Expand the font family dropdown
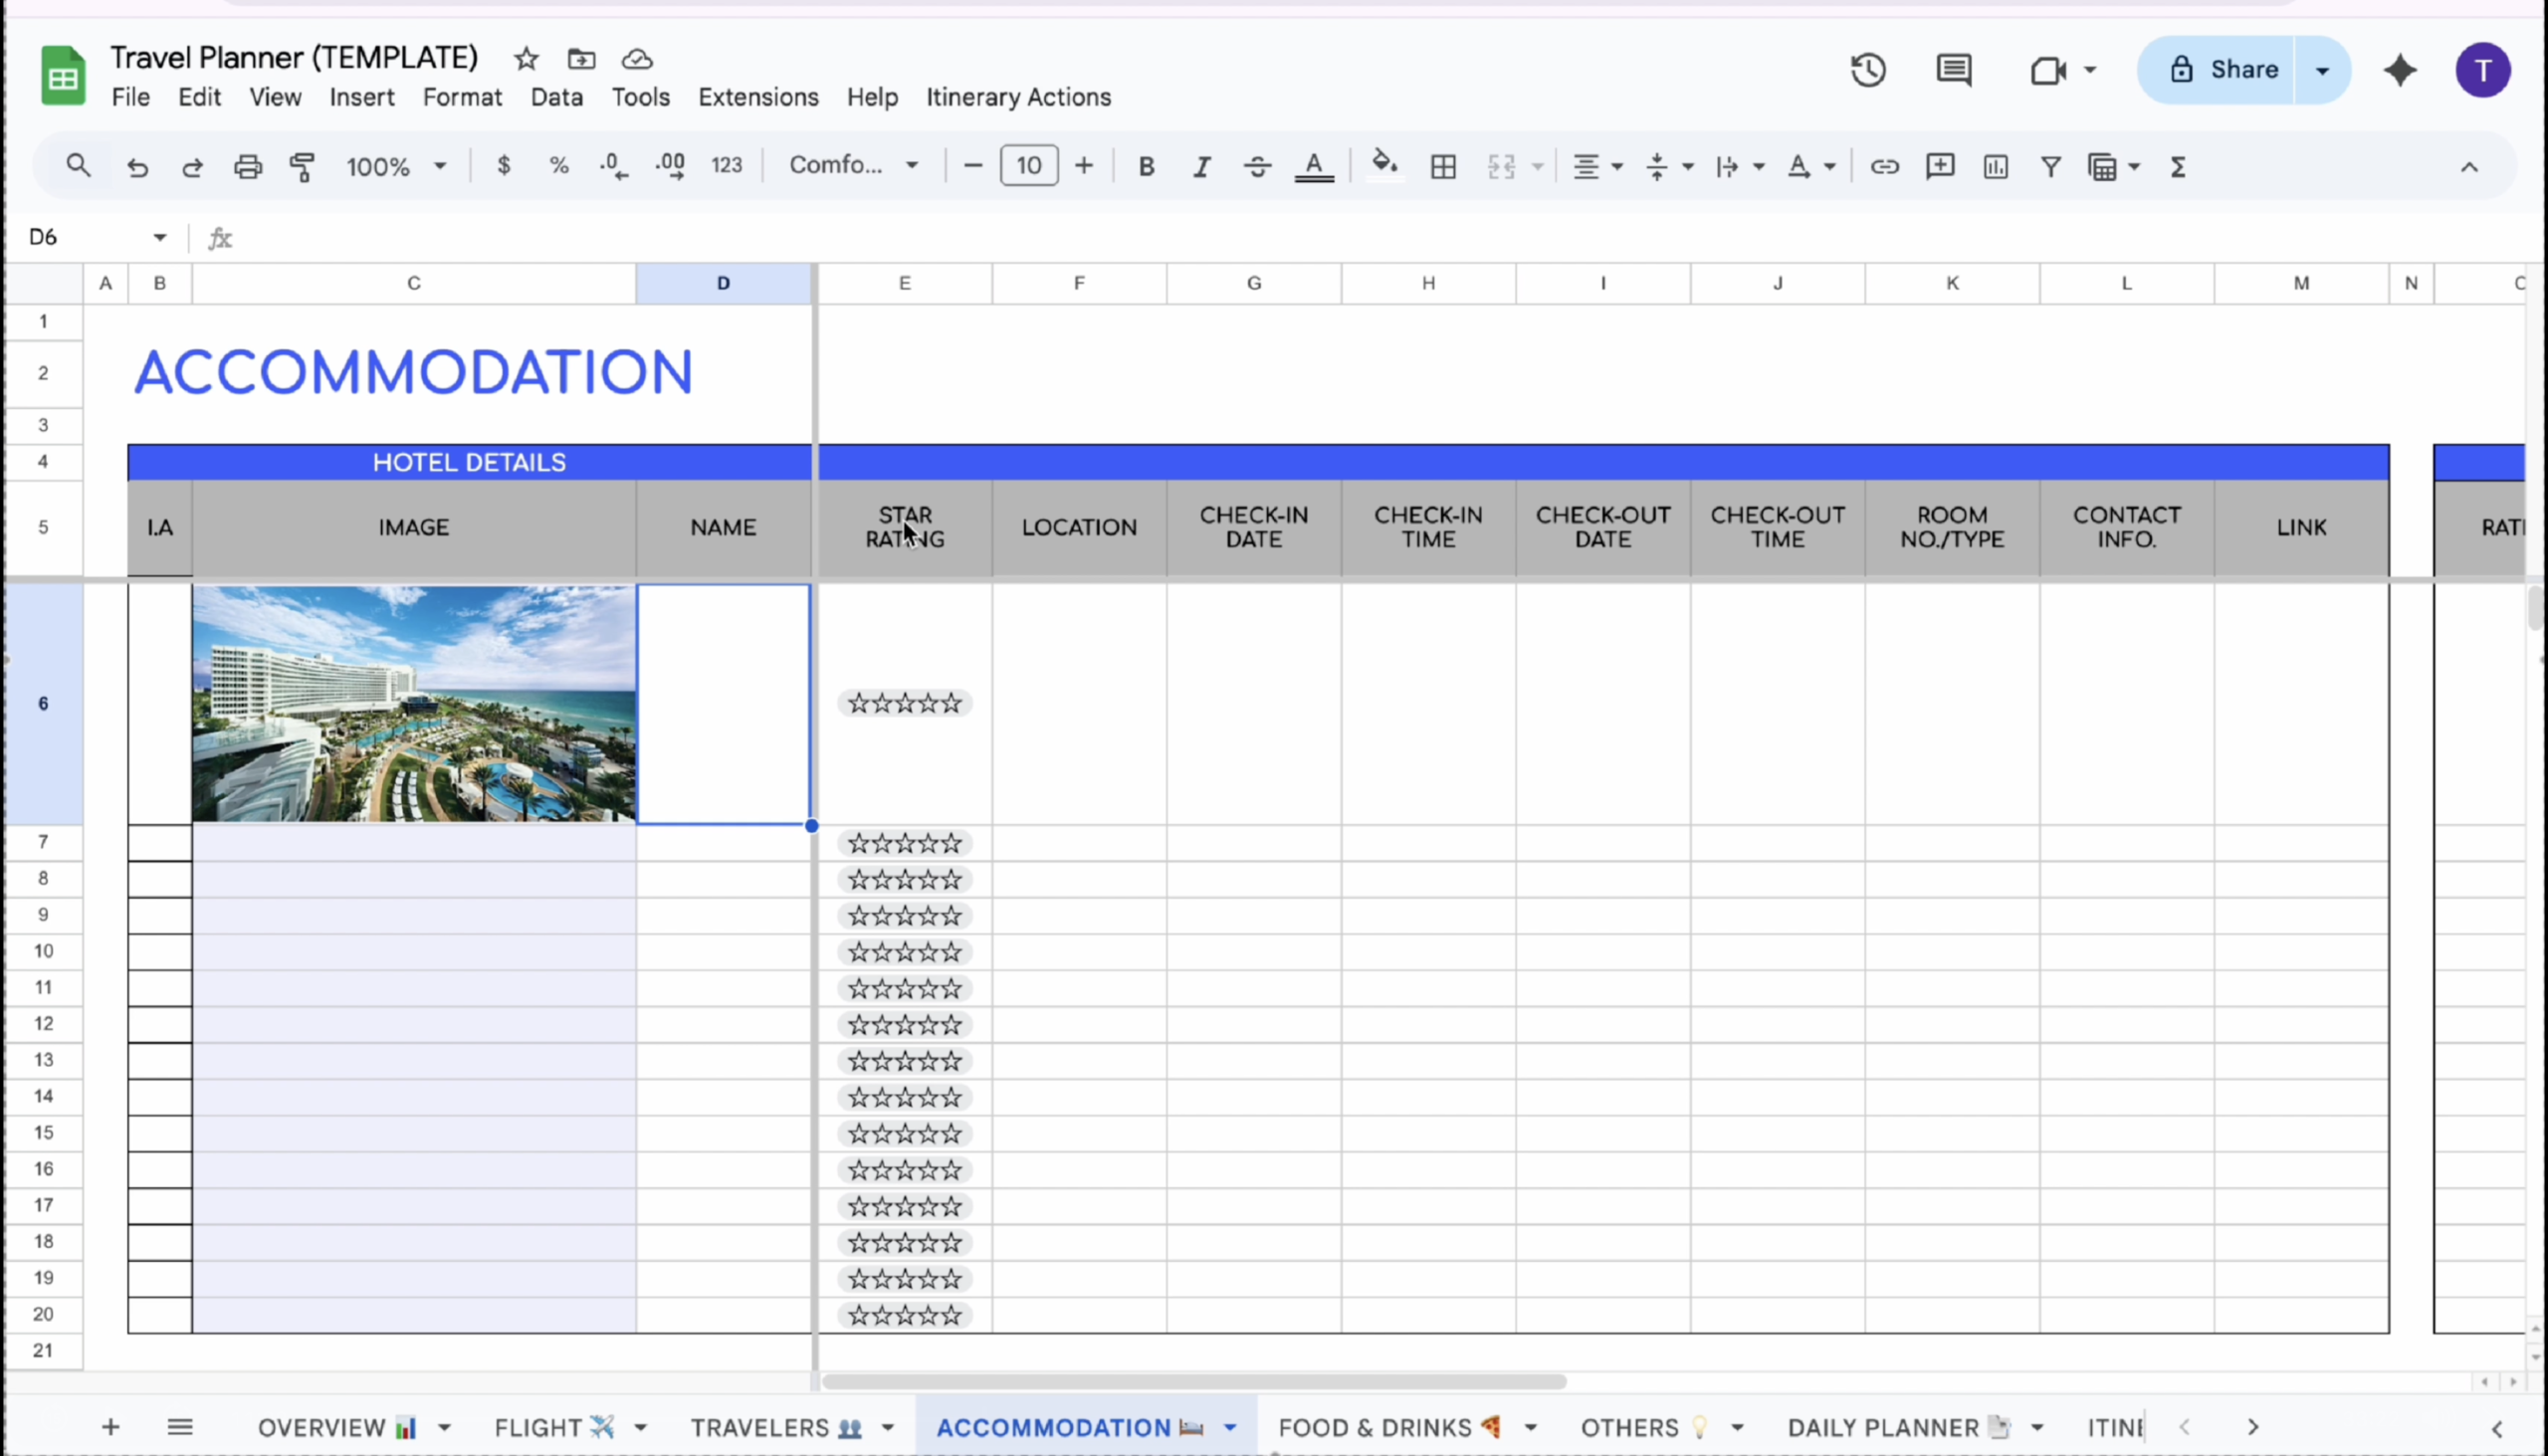Image resolution: width=2548 pixels, height=1456 pixels. pyautogui.click(x=853, y=165)
